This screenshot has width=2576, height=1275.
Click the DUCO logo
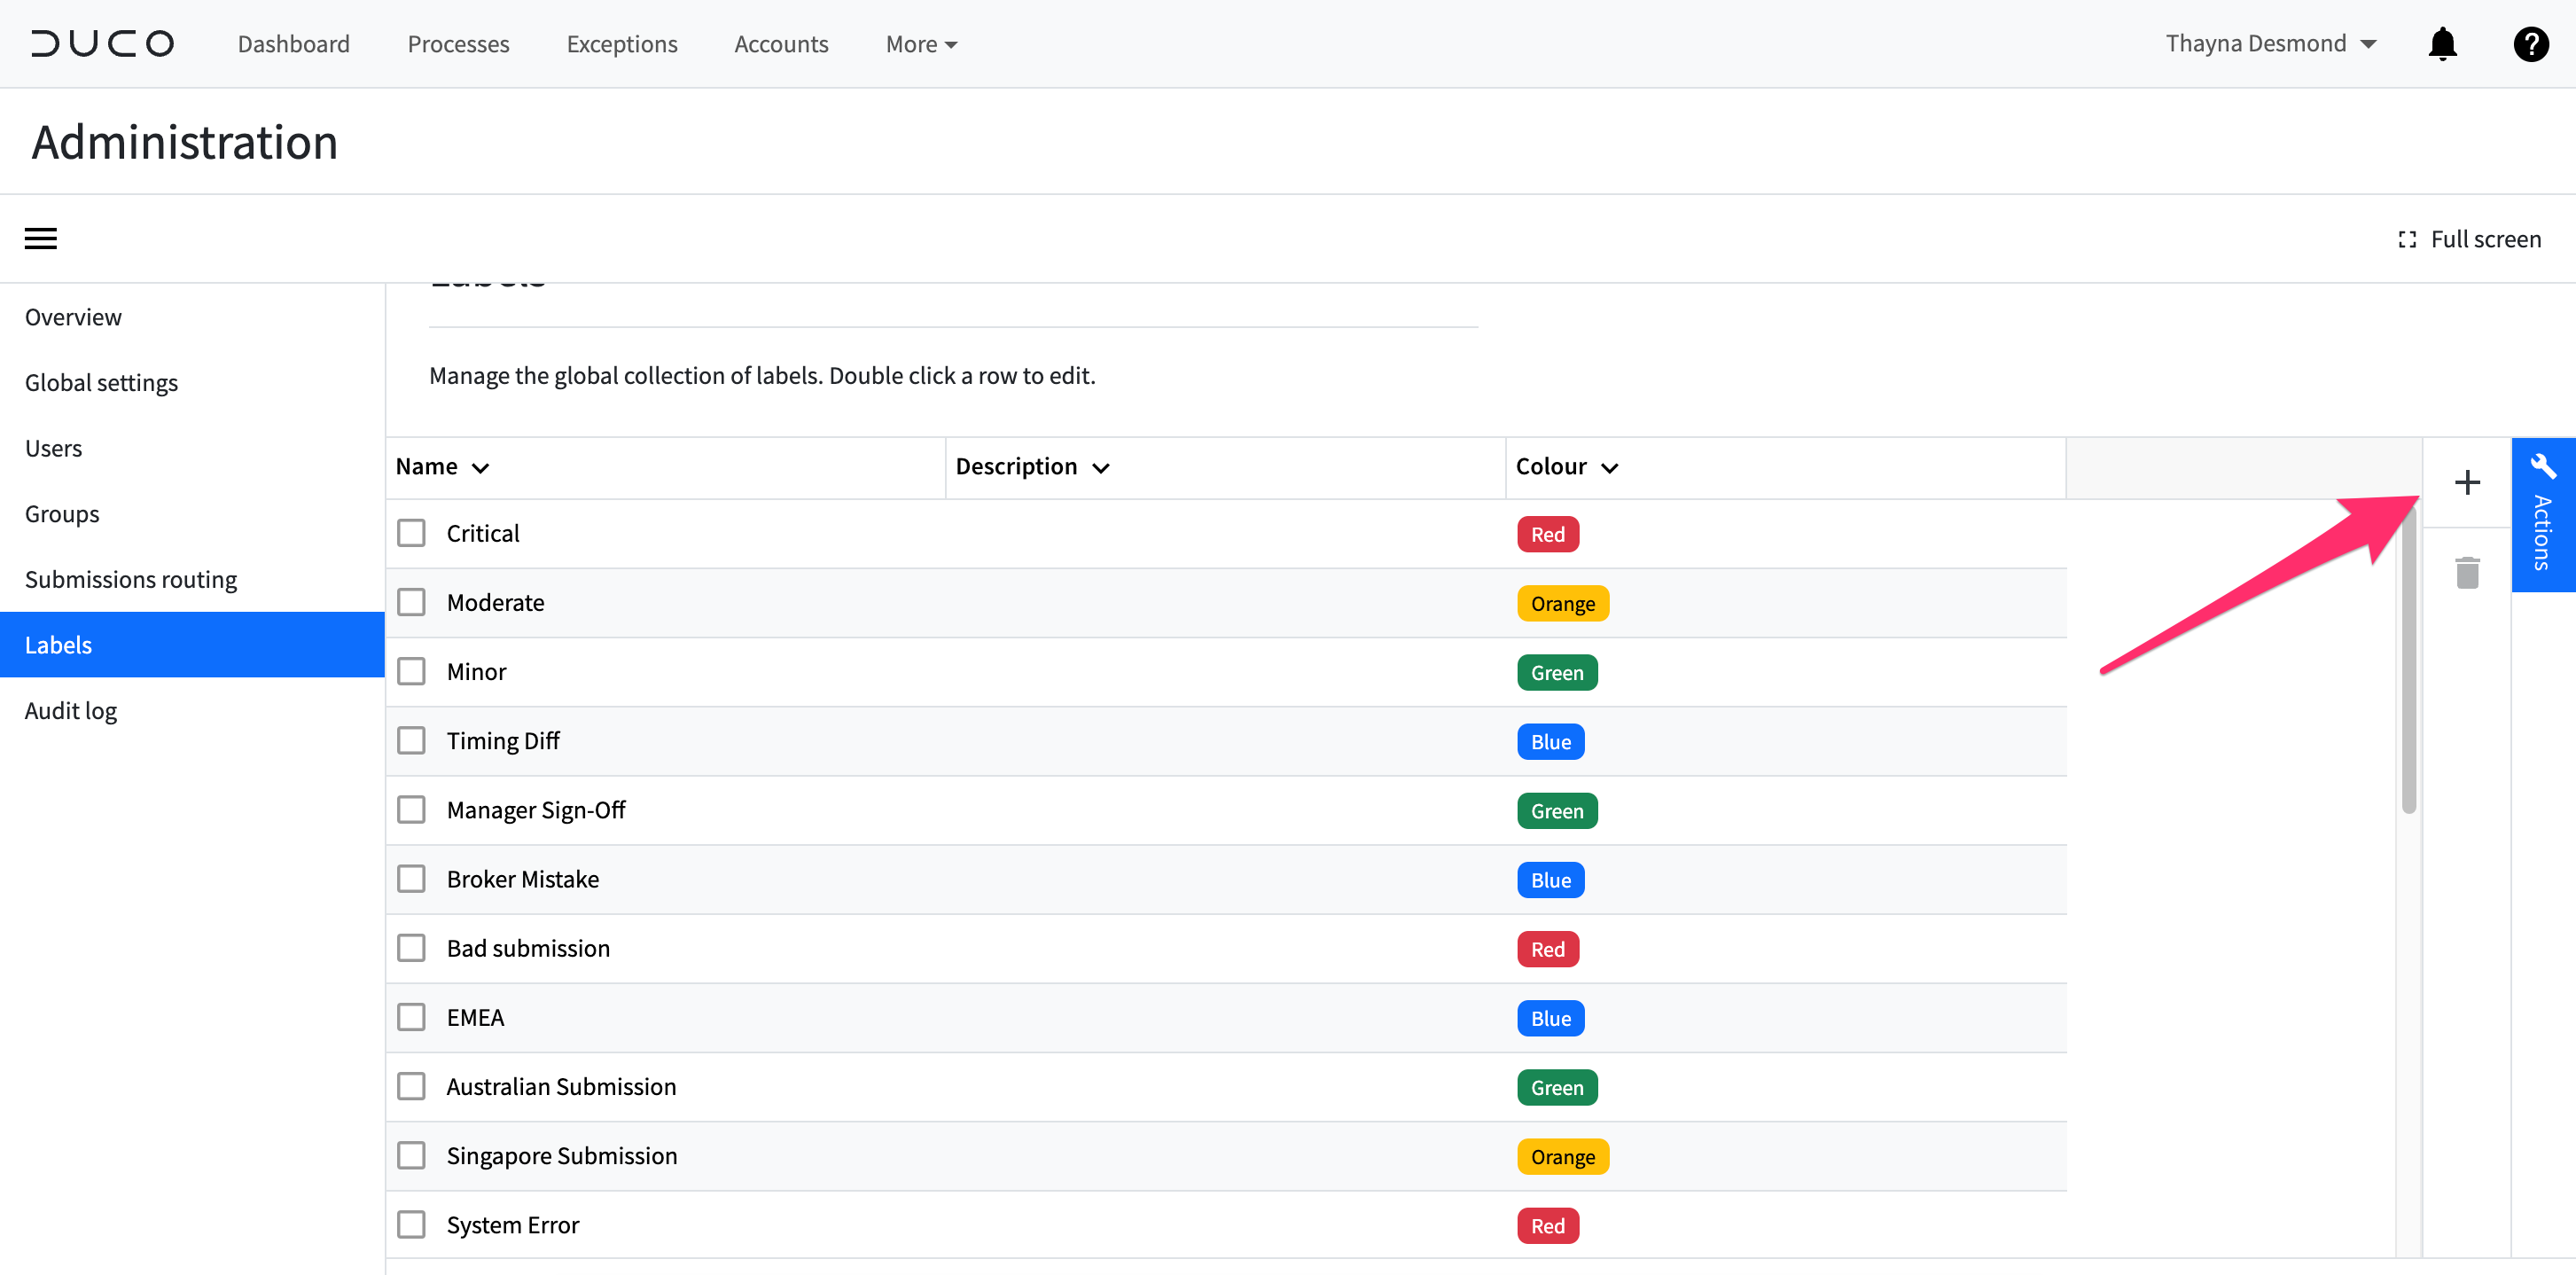[x=103, y=44]
